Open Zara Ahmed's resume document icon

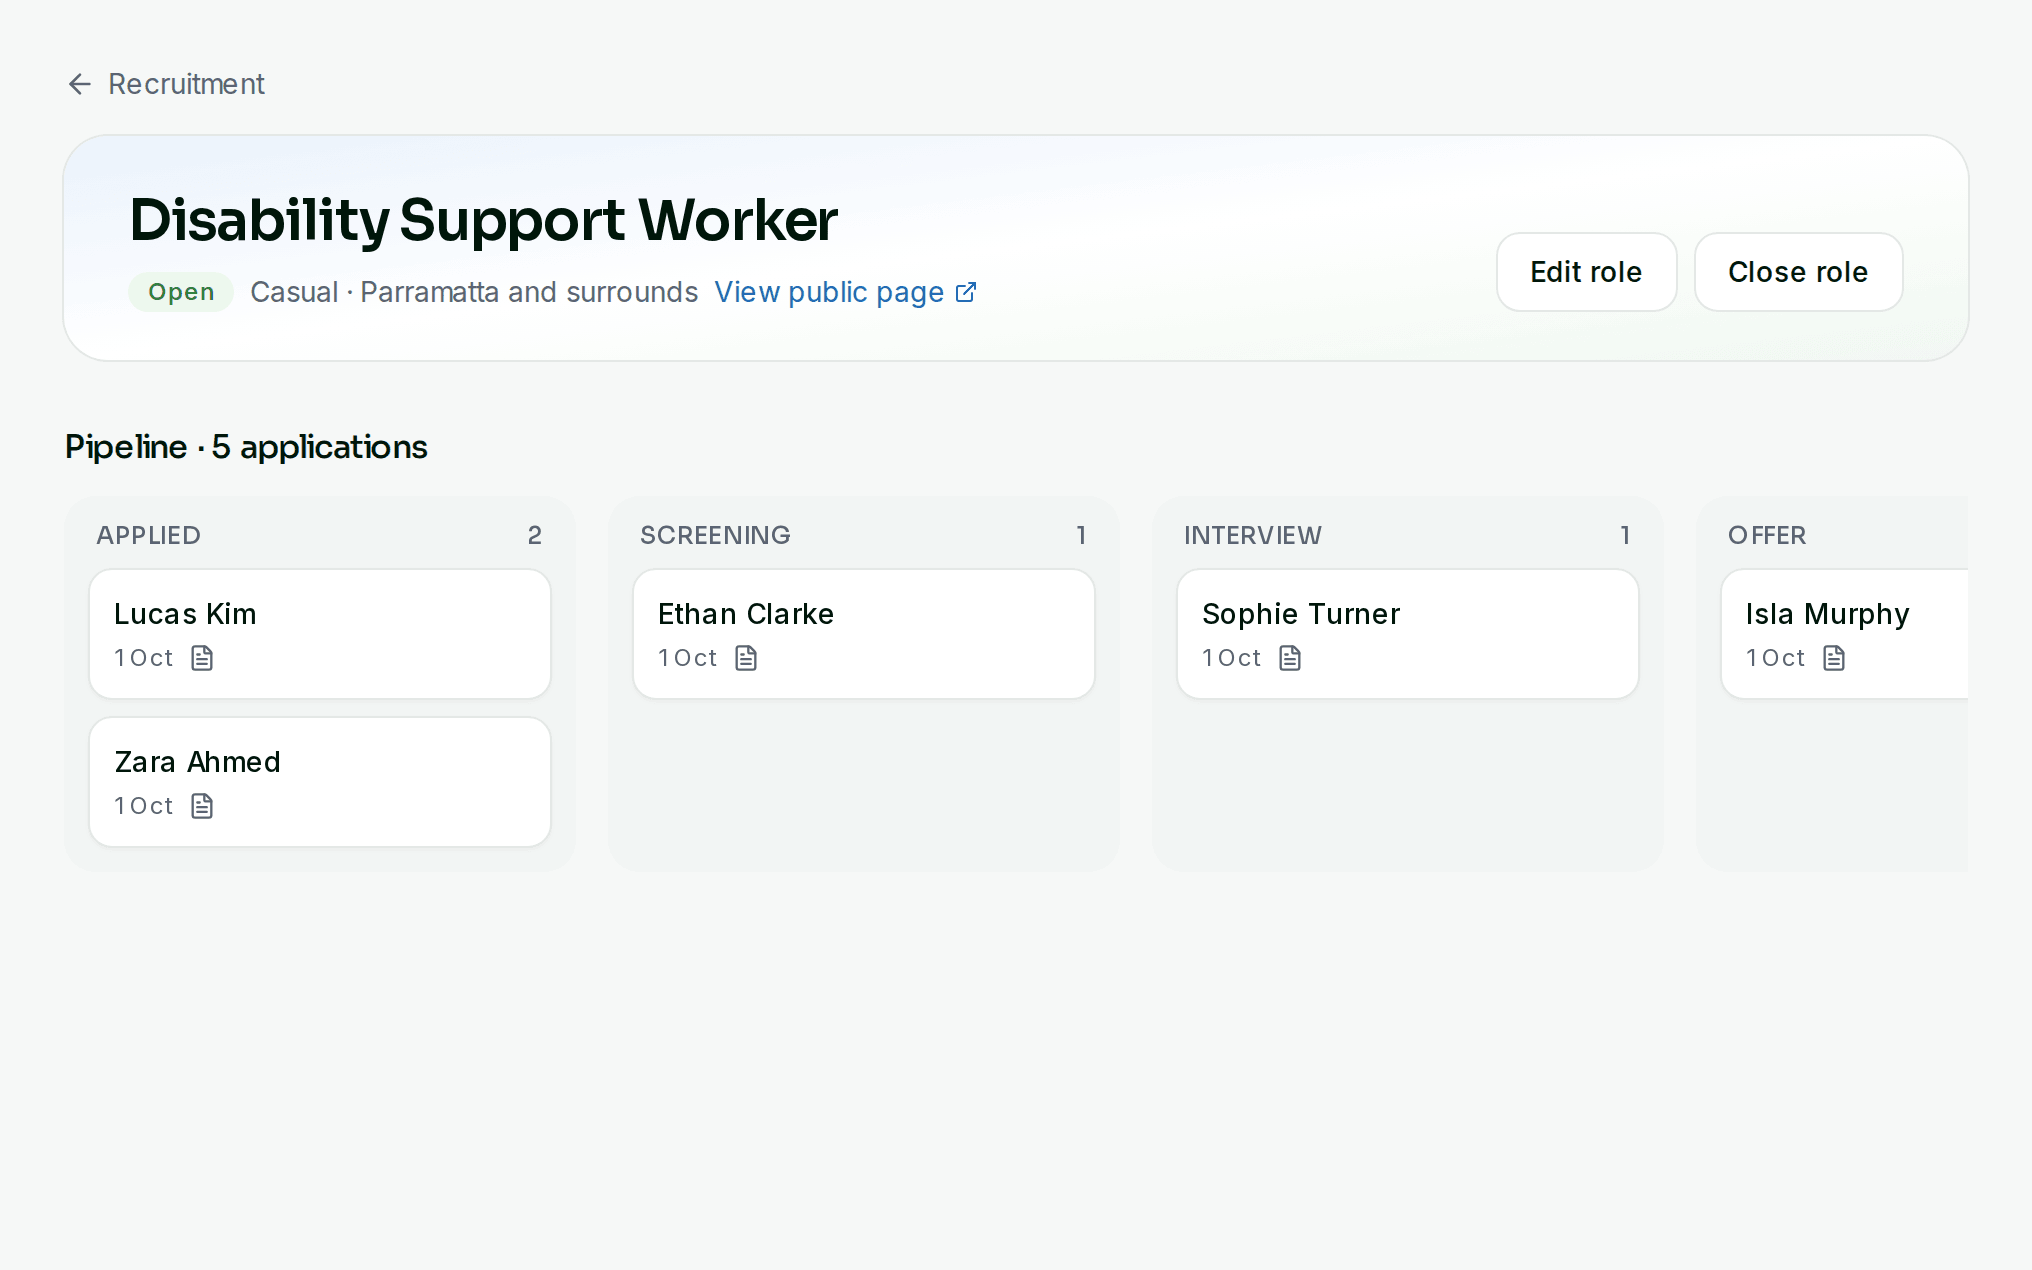coord(202,806)
